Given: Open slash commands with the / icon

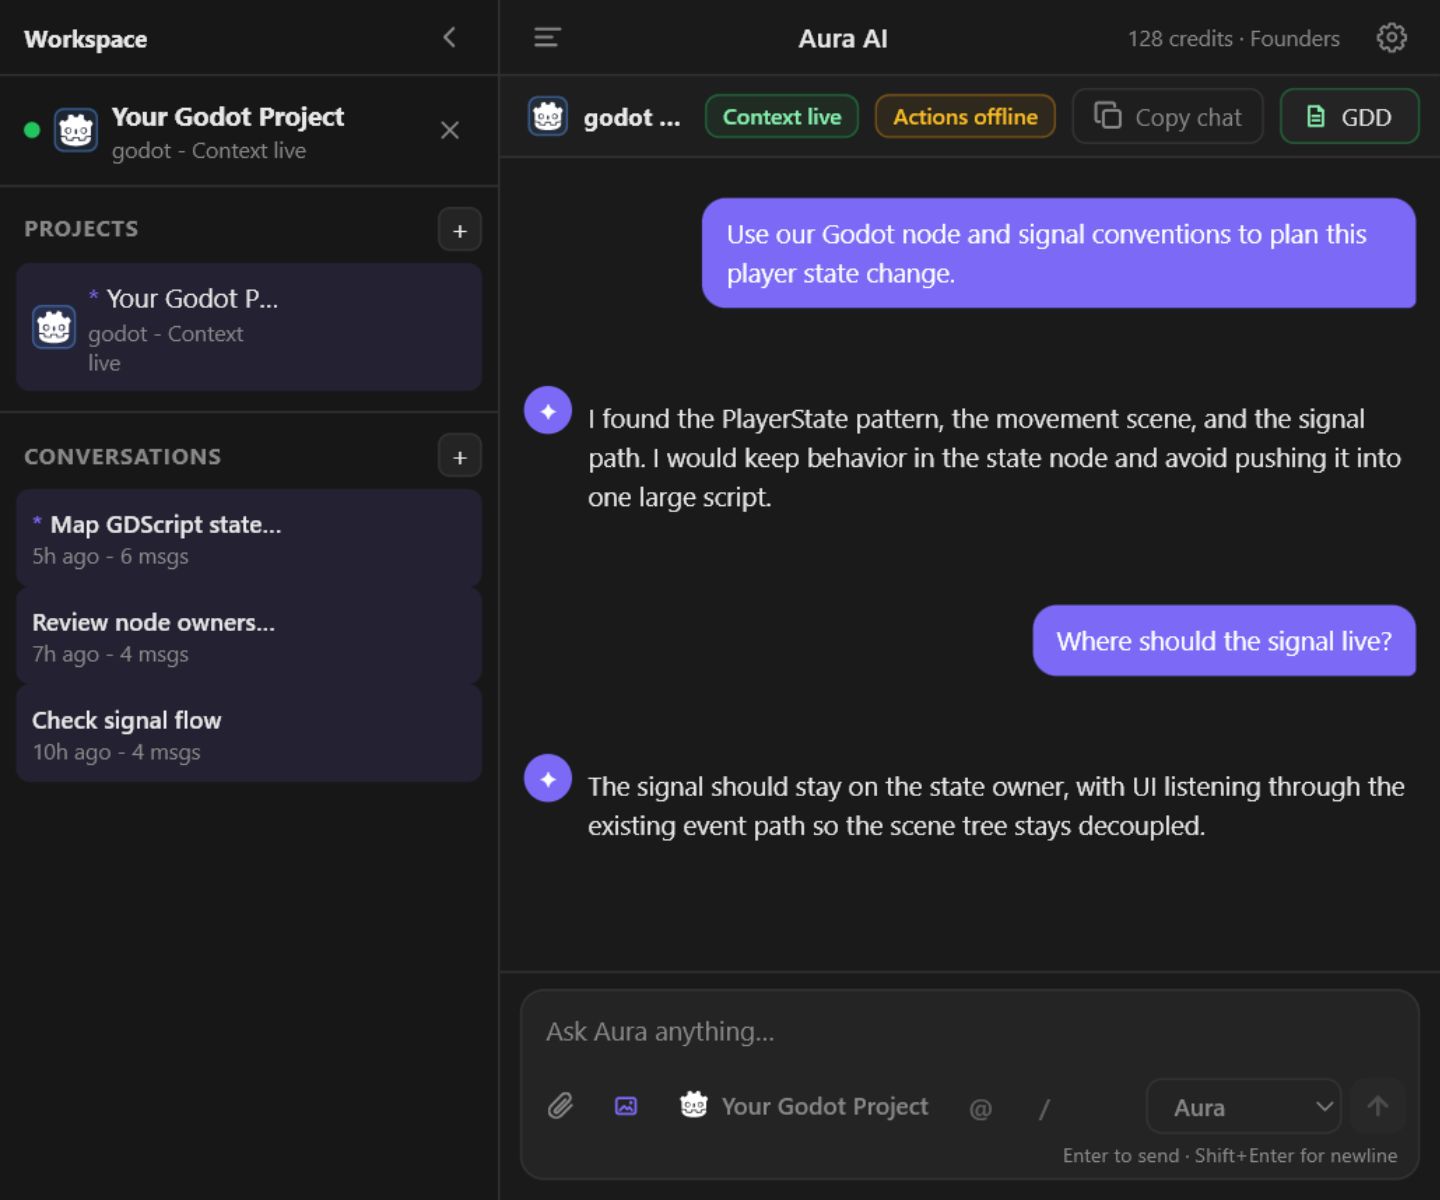Looking at the screenshot, I should (x=1044, y=1108).
